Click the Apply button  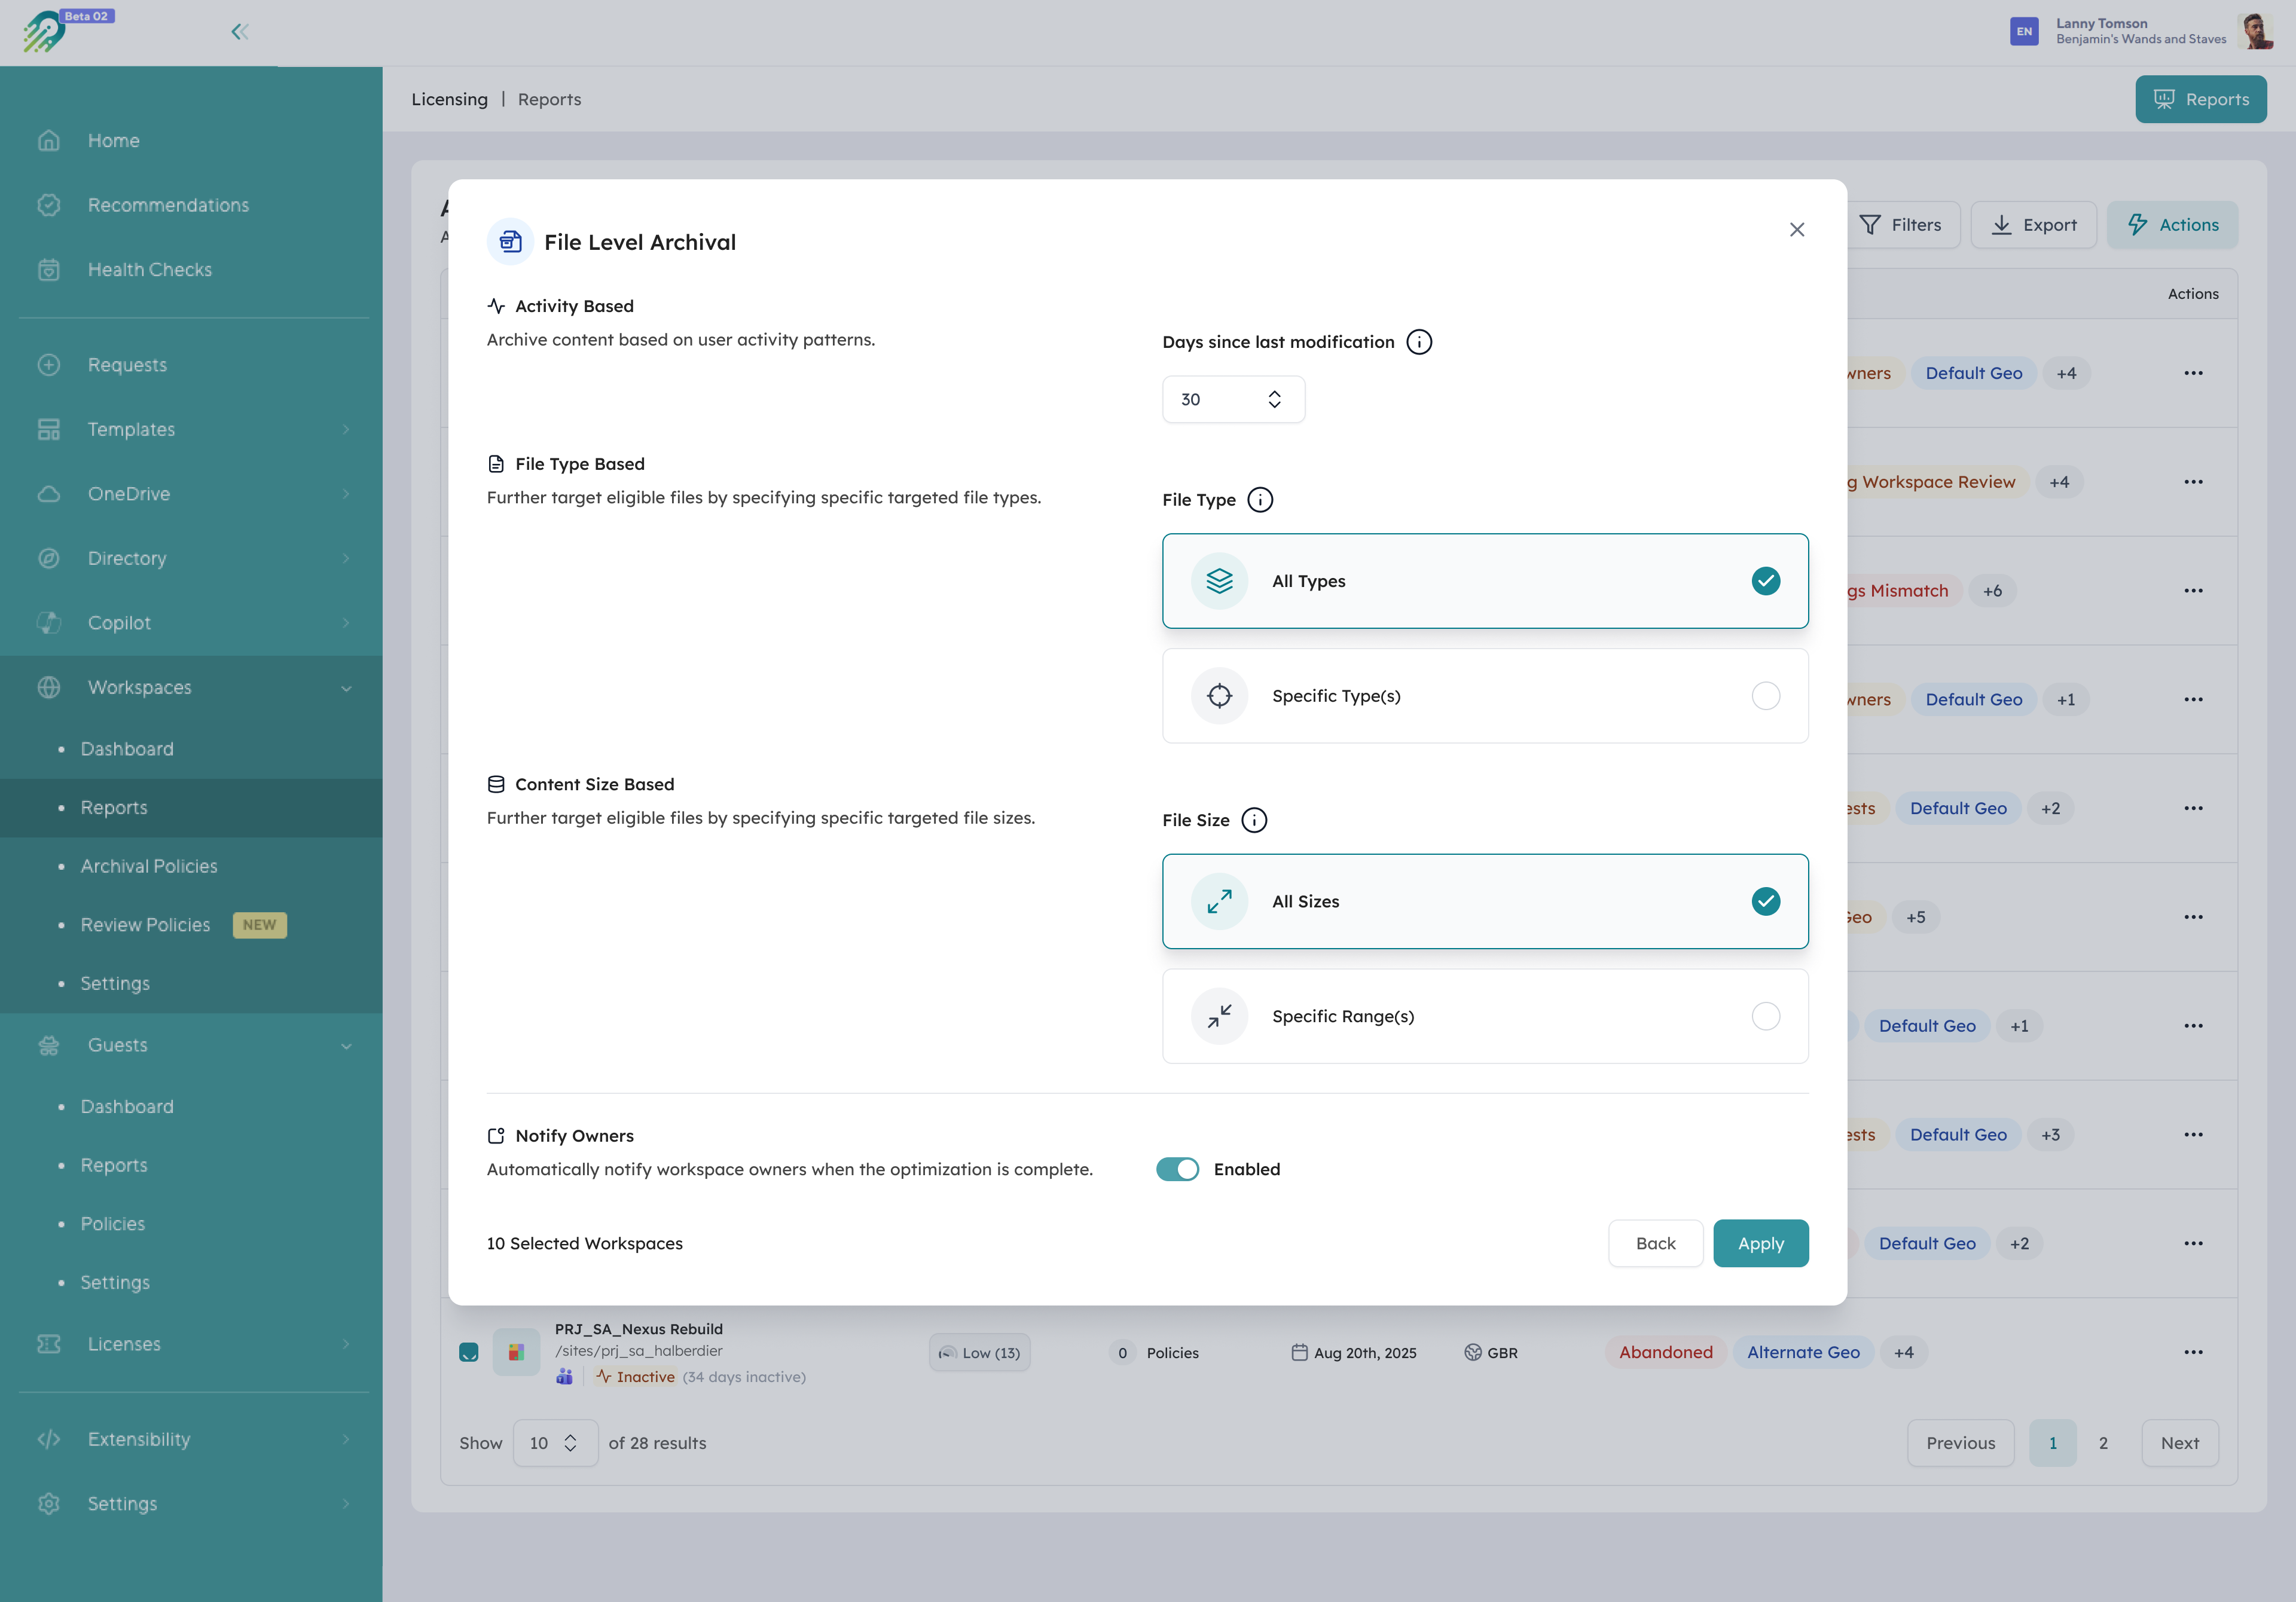click(x=1760, y=1243)
